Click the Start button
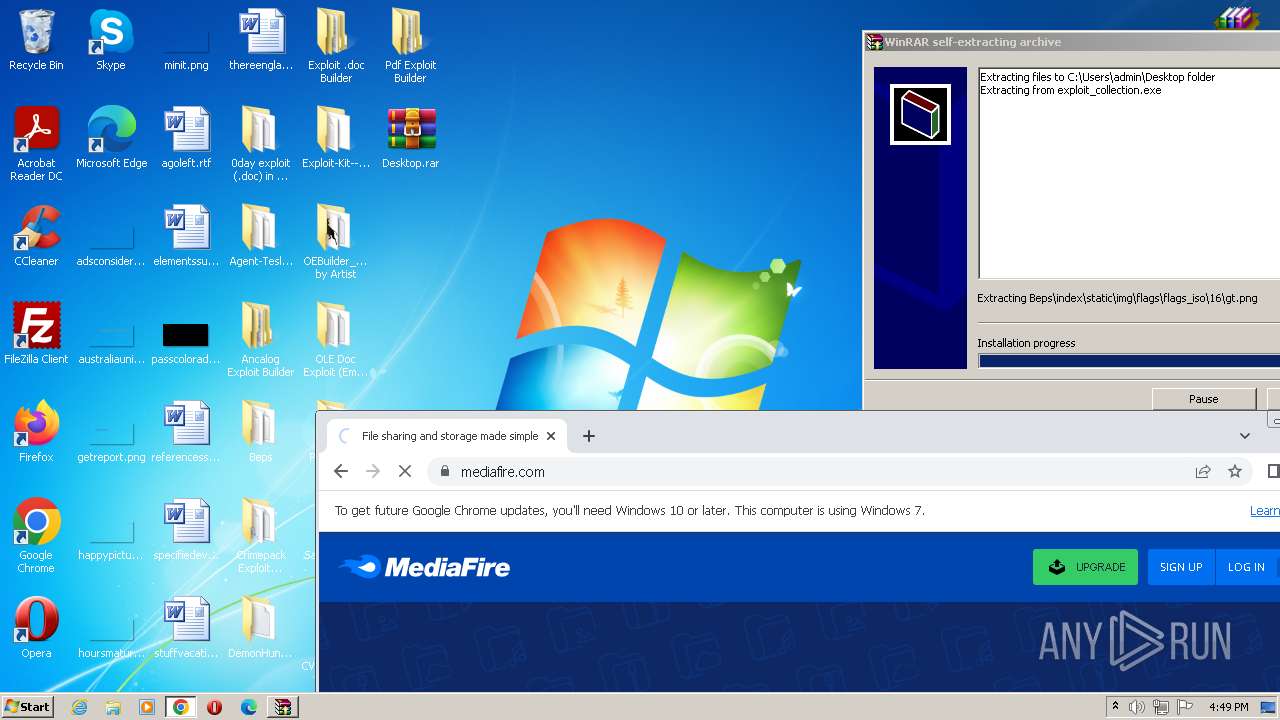 tap(28, 706)
